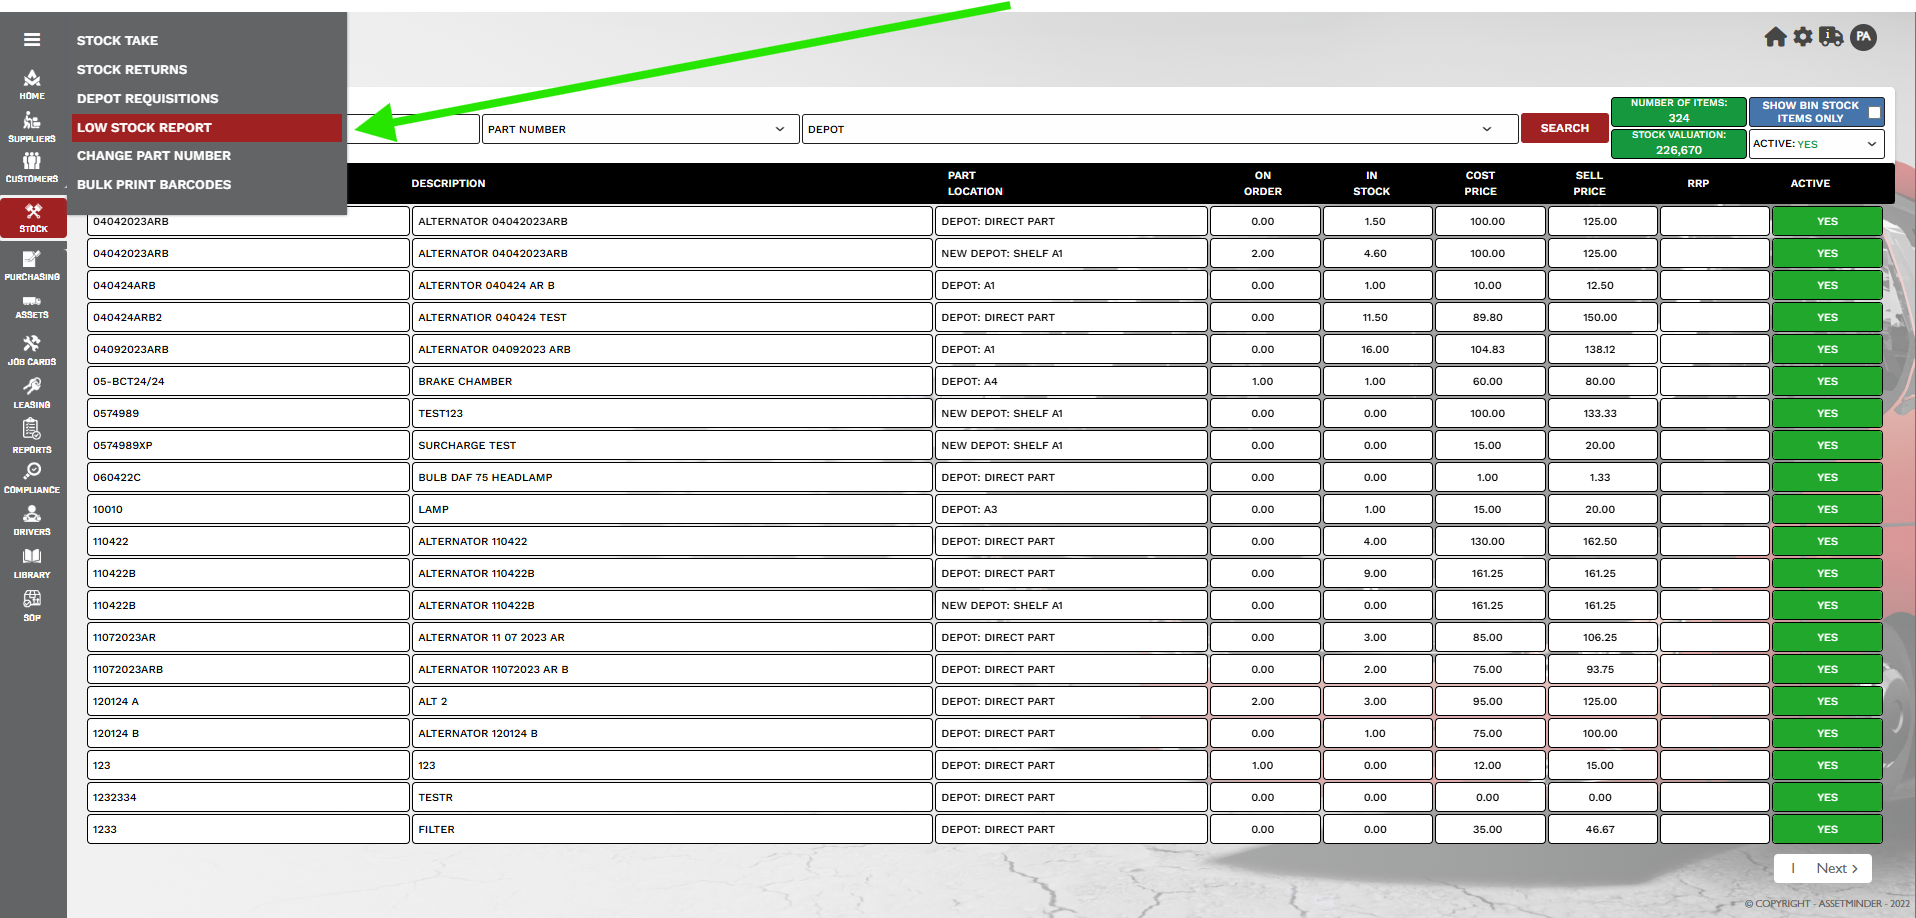Click the home icon in top right
This screenshot has width=1916, height=918.
tap(1775, 37)
